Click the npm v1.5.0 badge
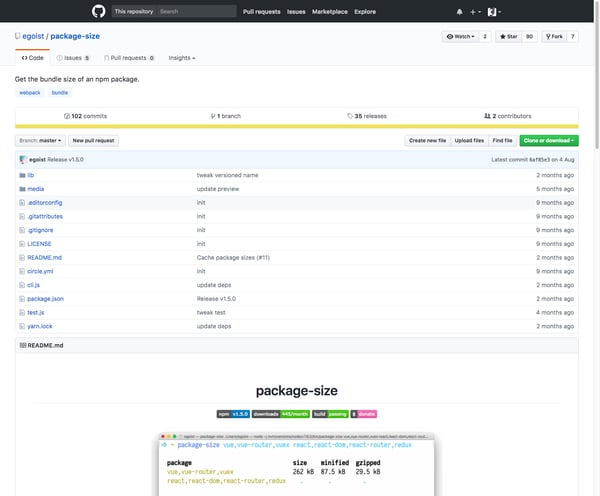 click(x=233, y=414)
